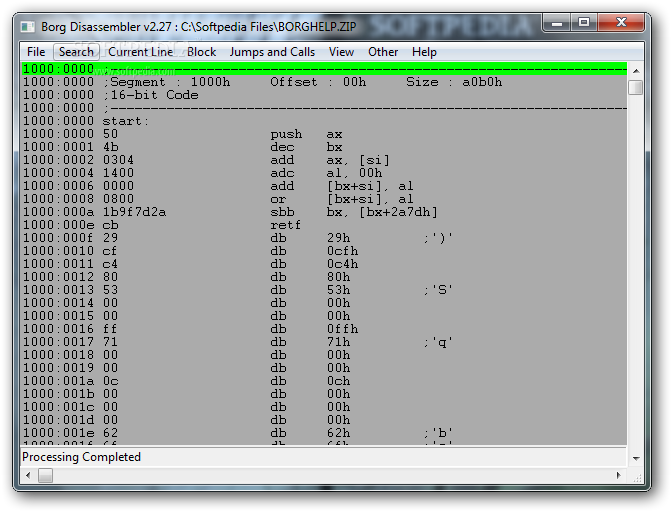
Task: Select the 'sbb bx, [bx+2a7dh]' line
Action: click(x=324, y=212)
